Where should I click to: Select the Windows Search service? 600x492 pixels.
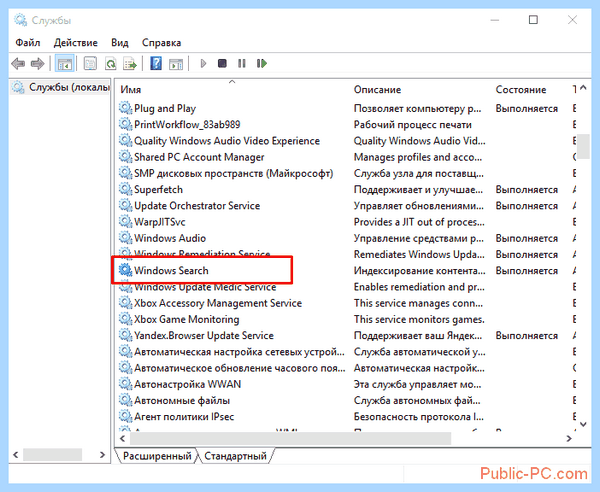(x=171, y=270)
